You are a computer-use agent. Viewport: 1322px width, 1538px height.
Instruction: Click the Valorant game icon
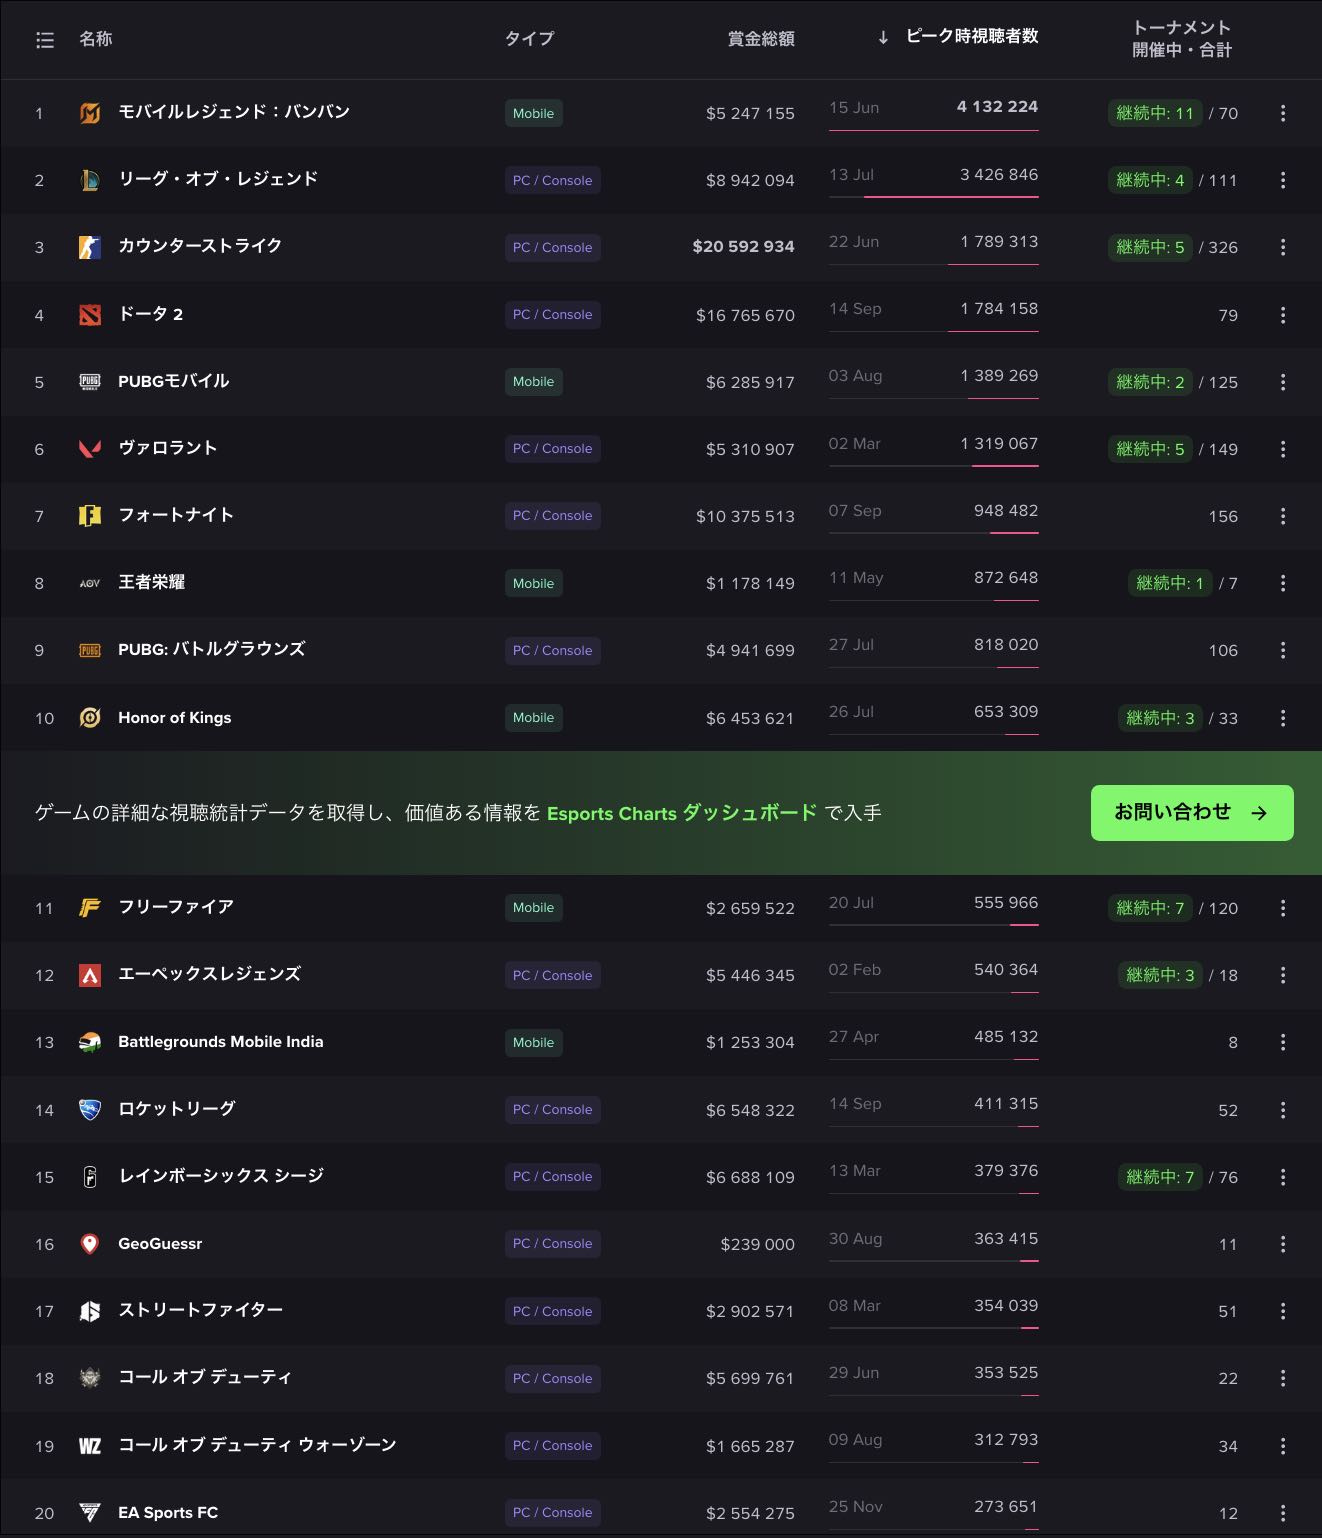click(90, 449)
